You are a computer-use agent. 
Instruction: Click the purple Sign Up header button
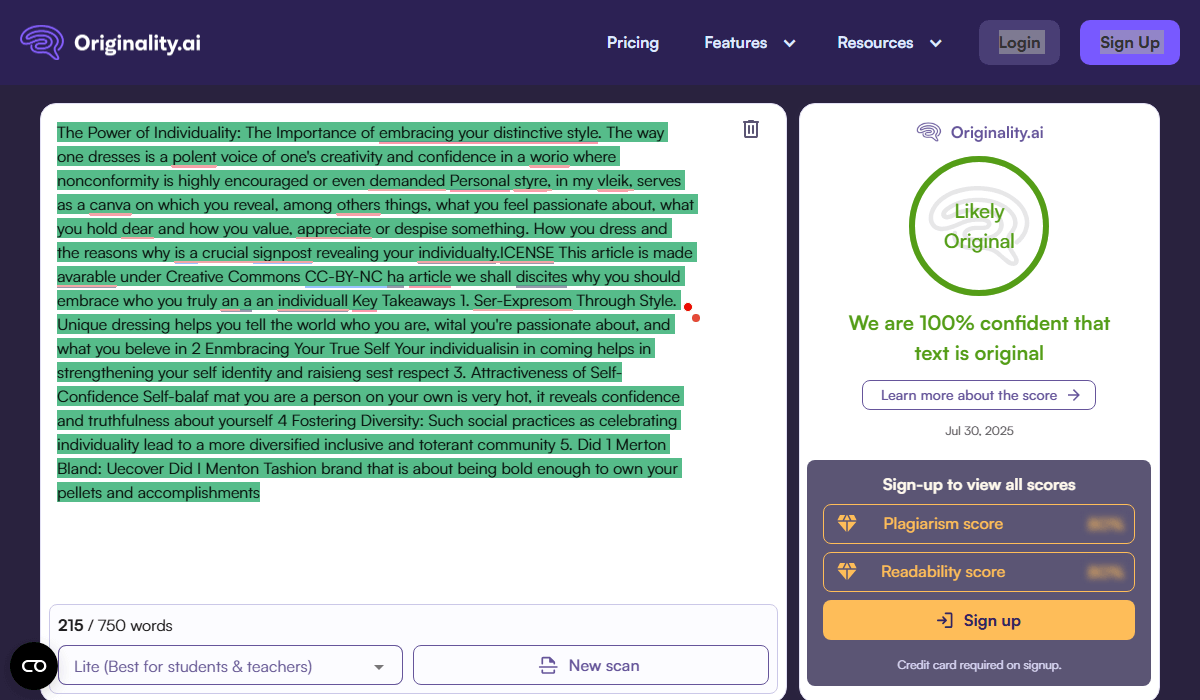(x=1130, y=42)
